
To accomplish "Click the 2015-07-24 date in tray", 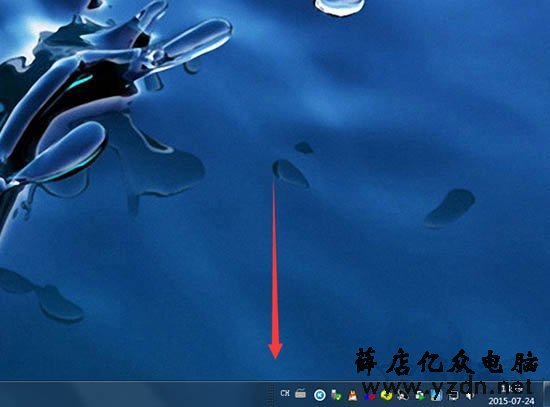I will point(511,401).
